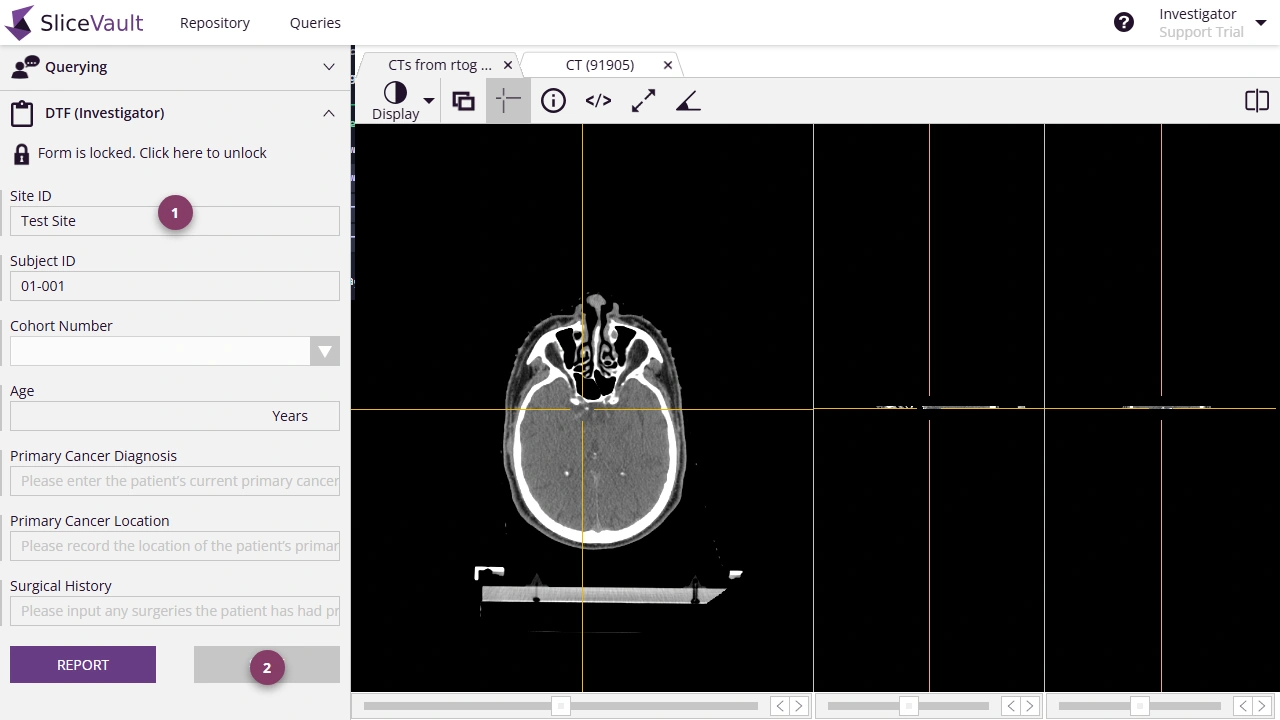1280x720 pixels.
Task: Select the zoom/pan arrows tool
Action: (643, 100)
